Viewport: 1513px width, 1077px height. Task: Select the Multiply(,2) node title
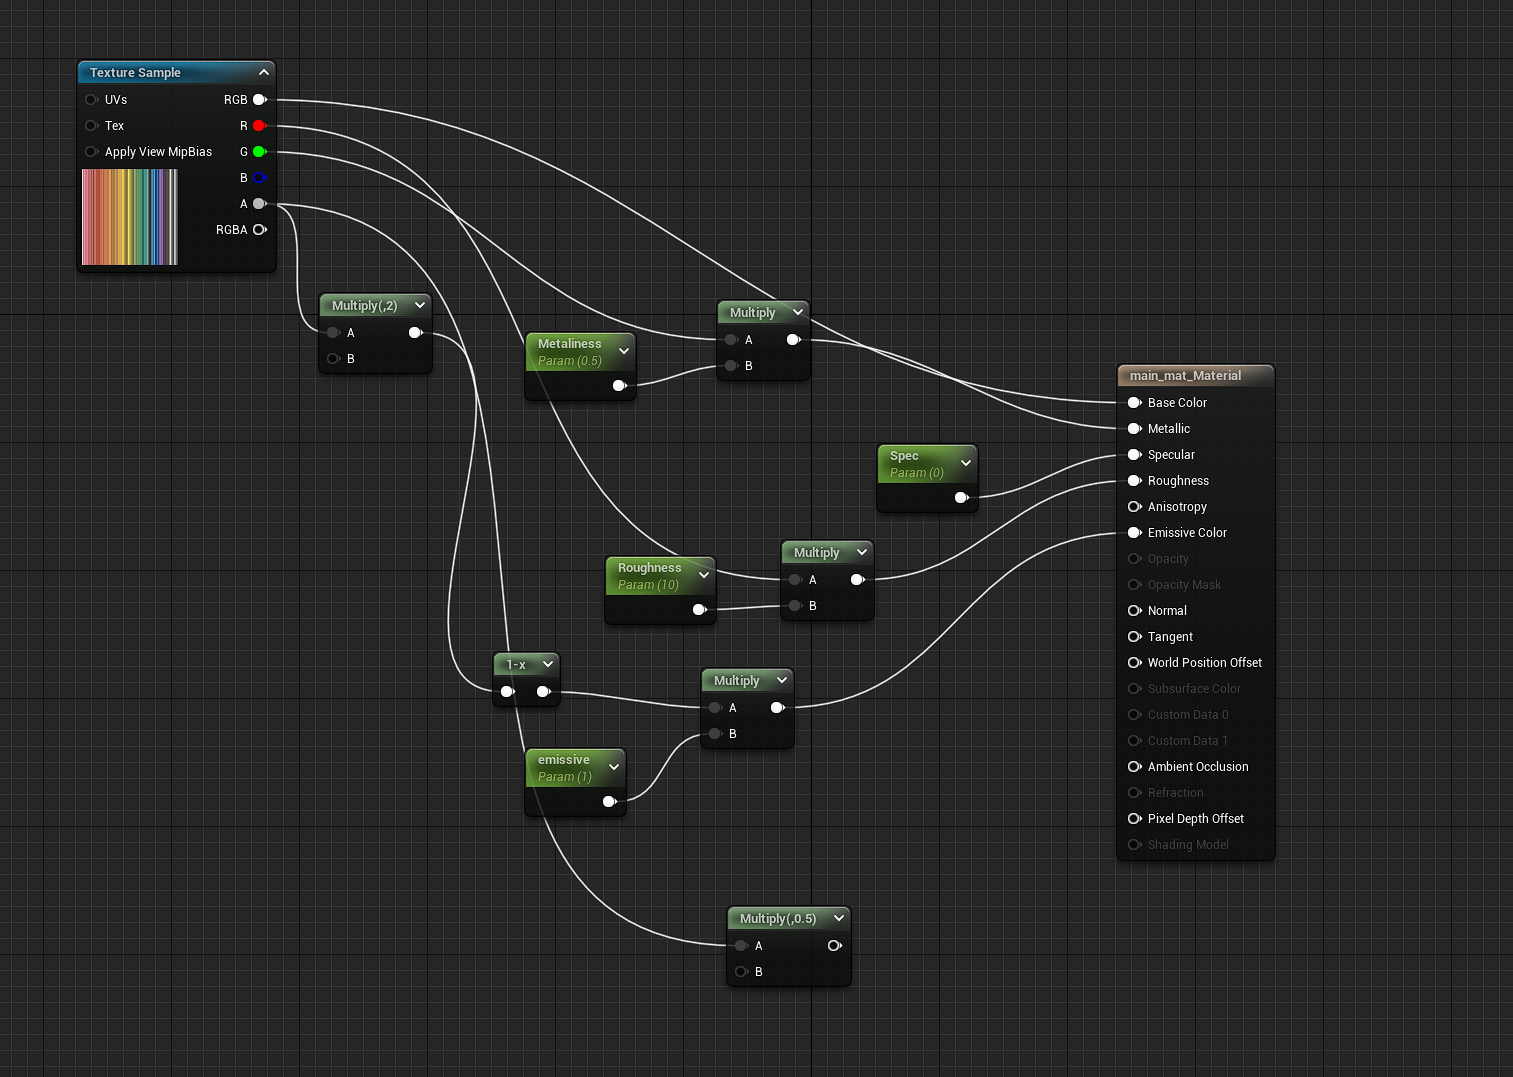pyautogui.click(x=364, y=306)
